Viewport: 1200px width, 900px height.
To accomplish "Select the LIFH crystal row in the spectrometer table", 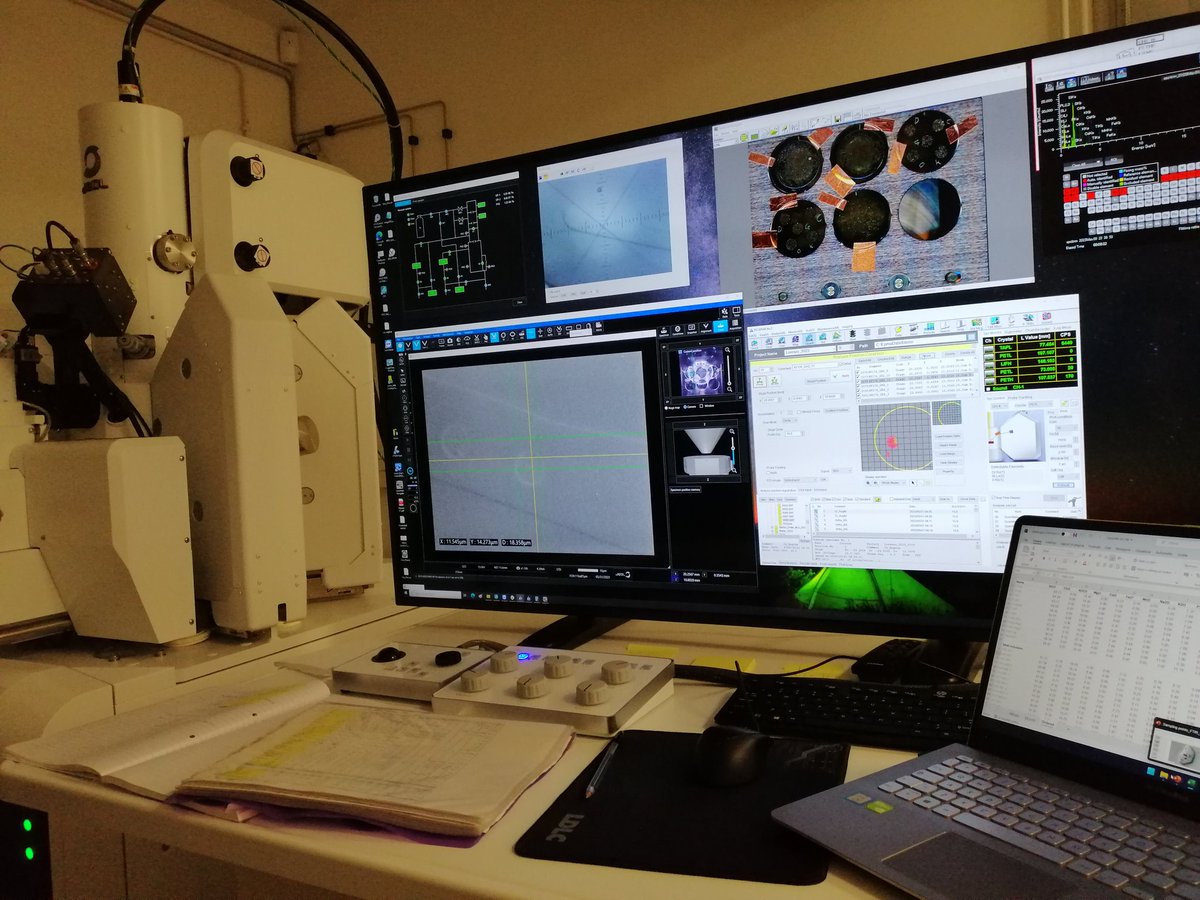I will (1029, 364).
